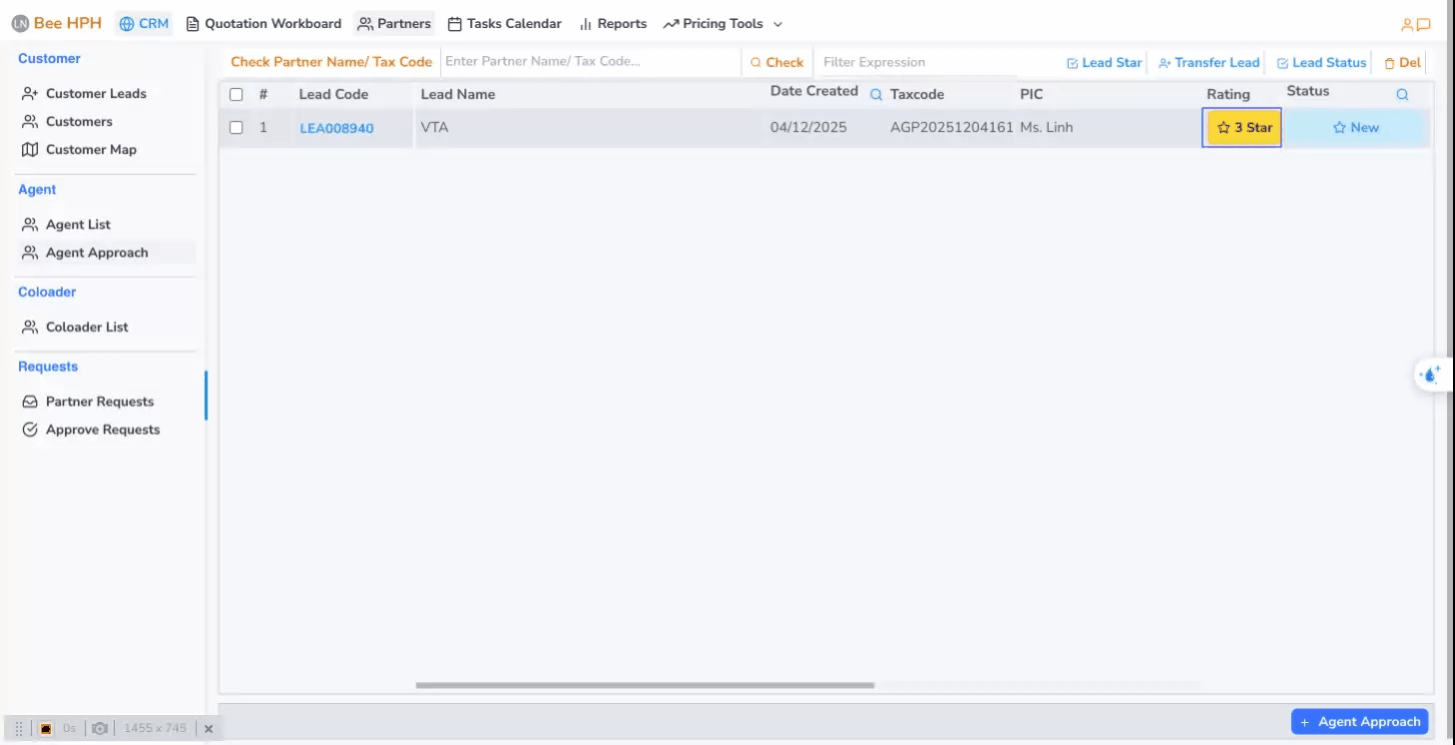The height and width of the screenshot is (745, 1455).
Task: Switch to the Quotation Workboard tab
Action: (x=264, y=24)
